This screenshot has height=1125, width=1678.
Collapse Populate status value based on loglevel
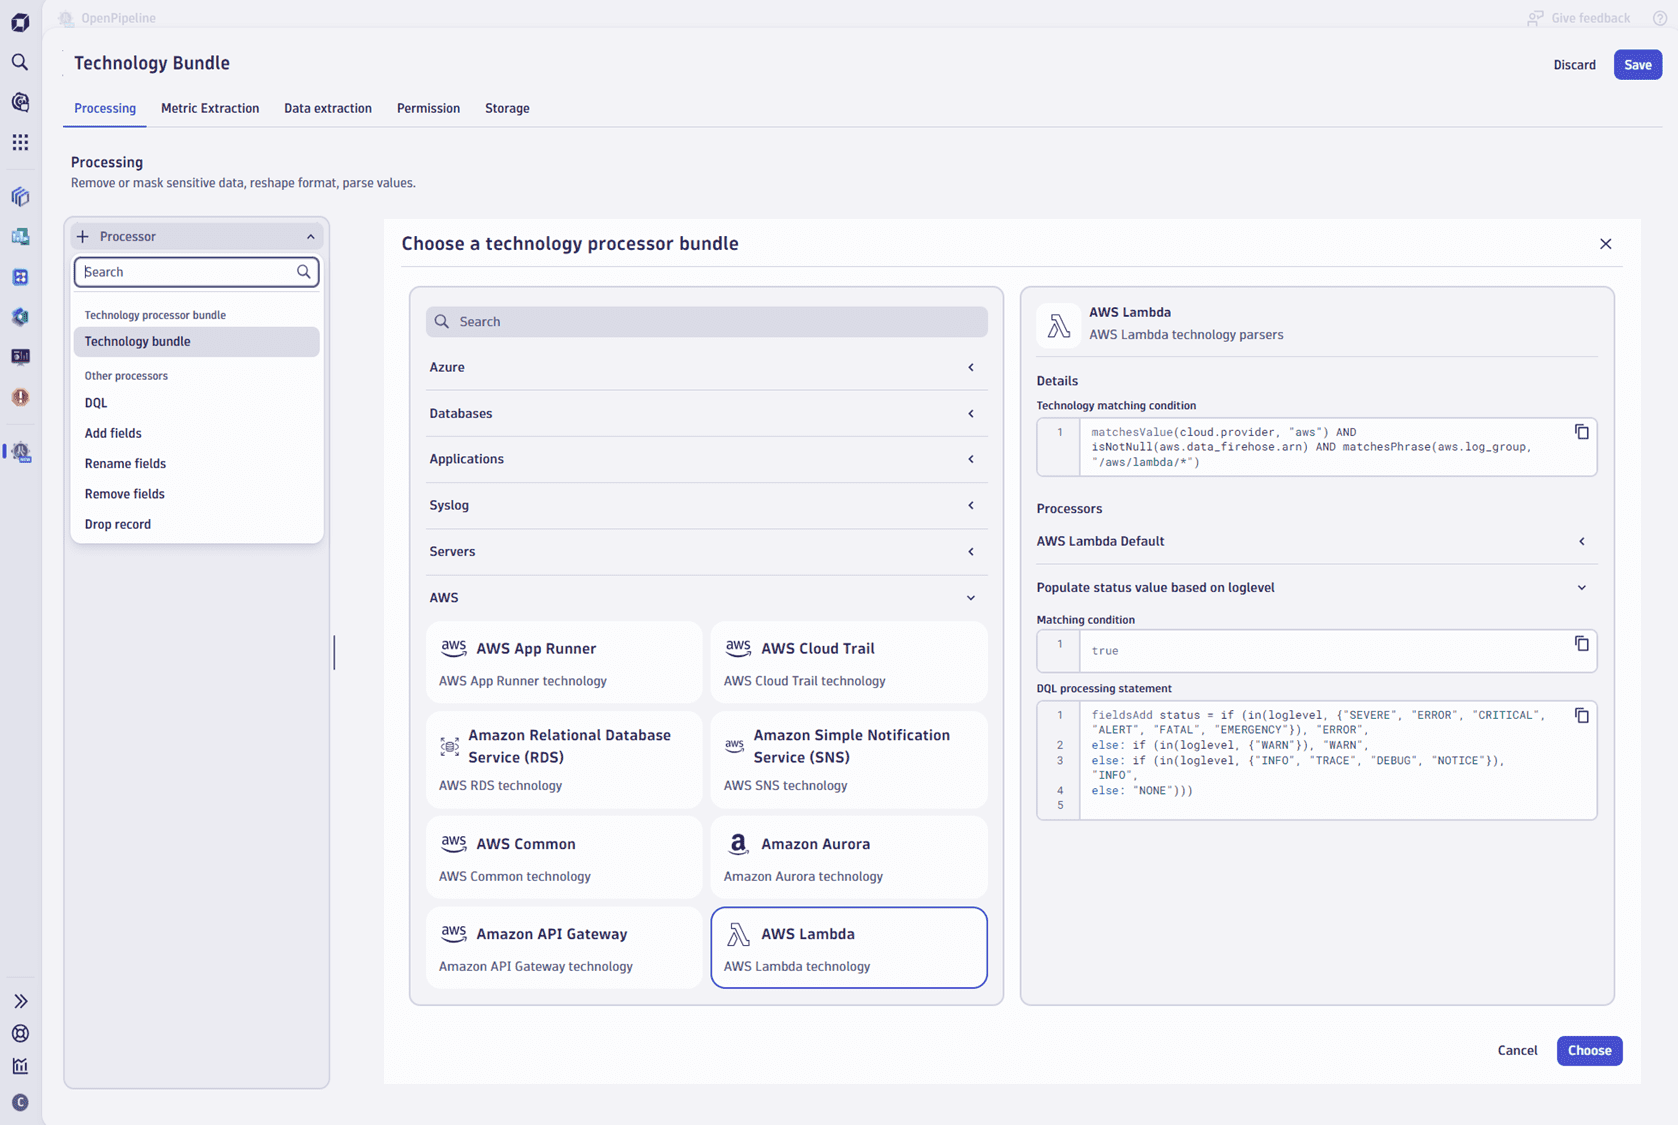[x=1316, y=587]
